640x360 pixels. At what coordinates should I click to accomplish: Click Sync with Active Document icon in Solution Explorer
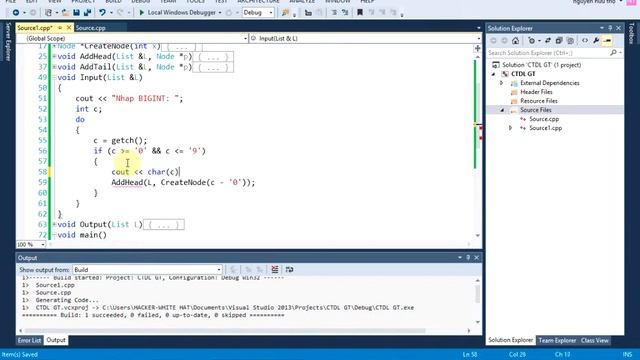click(548, 40)
